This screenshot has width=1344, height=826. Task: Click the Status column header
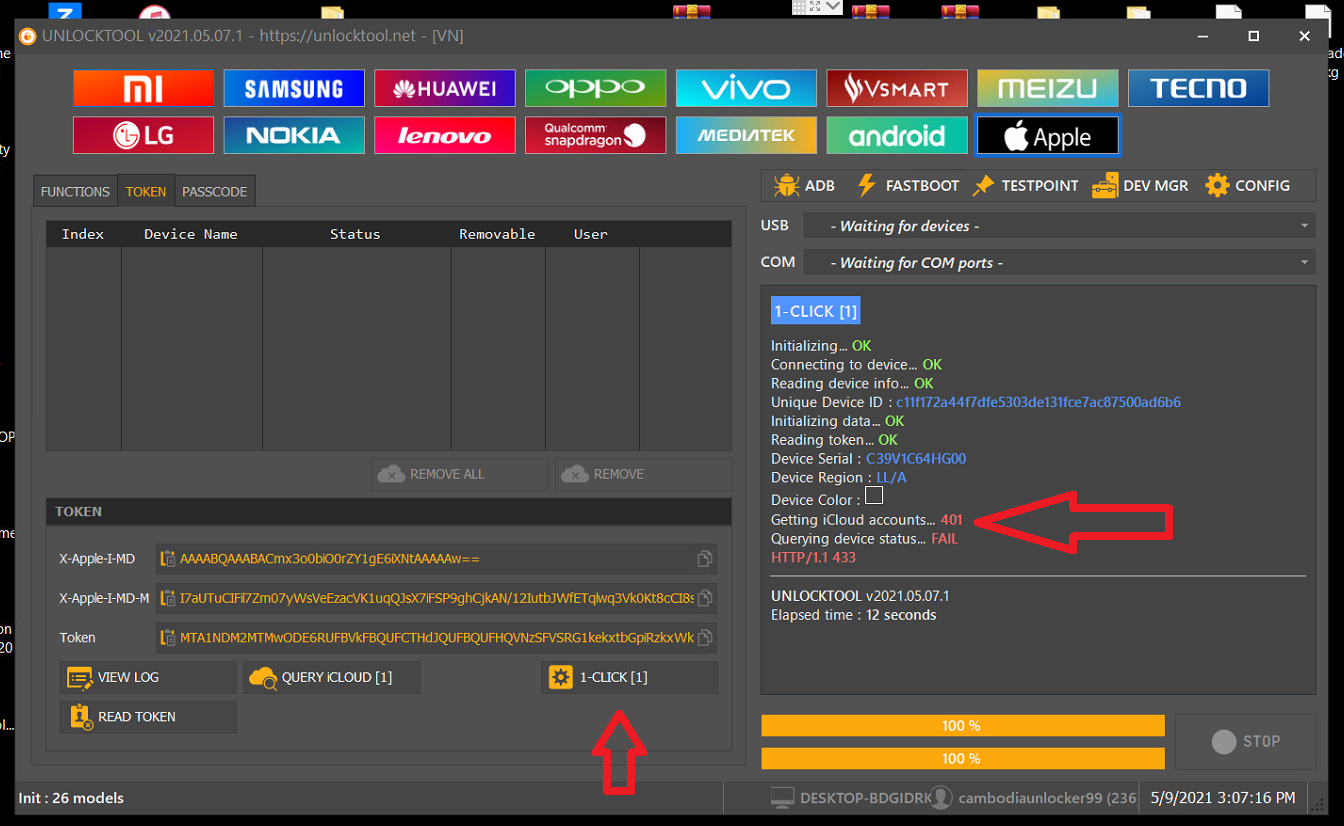coord(356,234)
